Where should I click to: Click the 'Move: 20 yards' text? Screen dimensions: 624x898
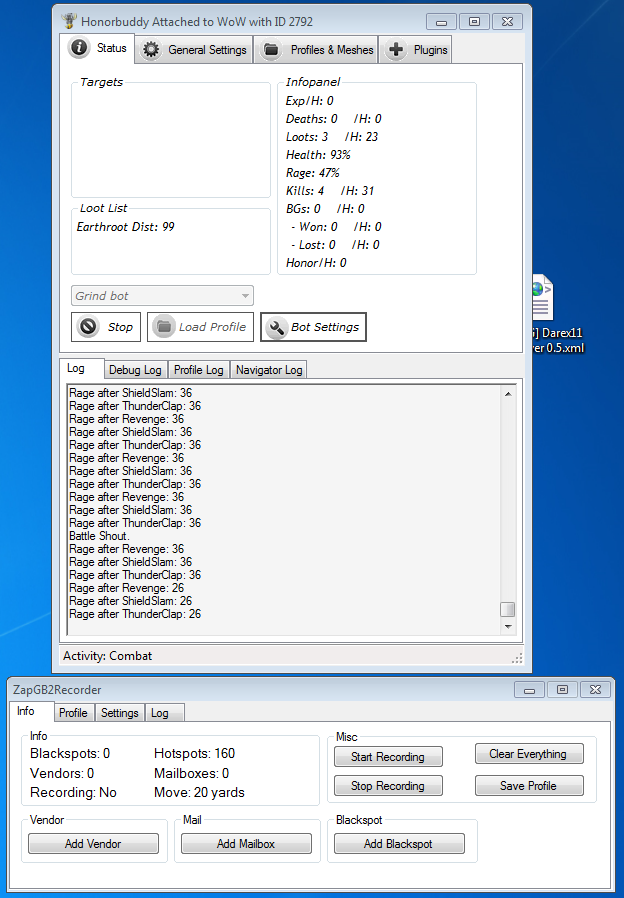coord(199,793)
